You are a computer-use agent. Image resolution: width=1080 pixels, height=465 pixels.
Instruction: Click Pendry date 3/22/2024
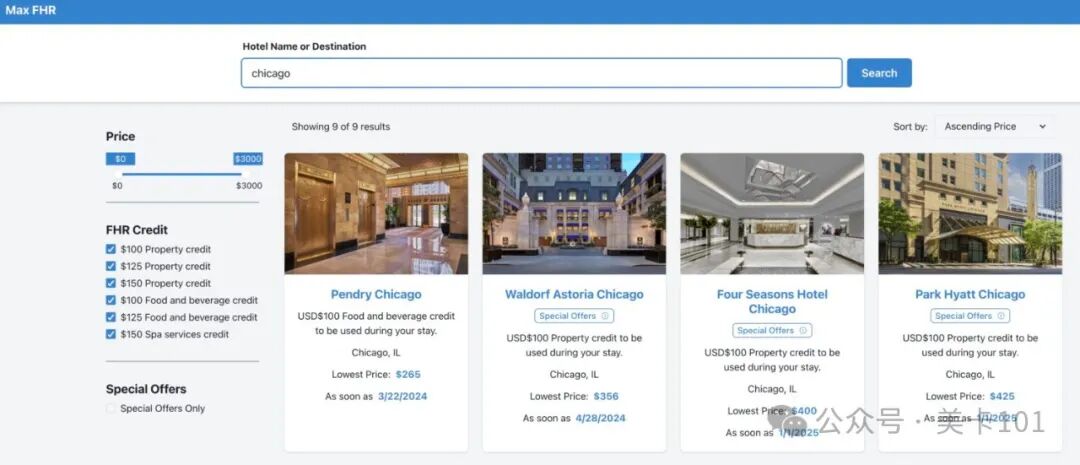click(x=402, y=397)
